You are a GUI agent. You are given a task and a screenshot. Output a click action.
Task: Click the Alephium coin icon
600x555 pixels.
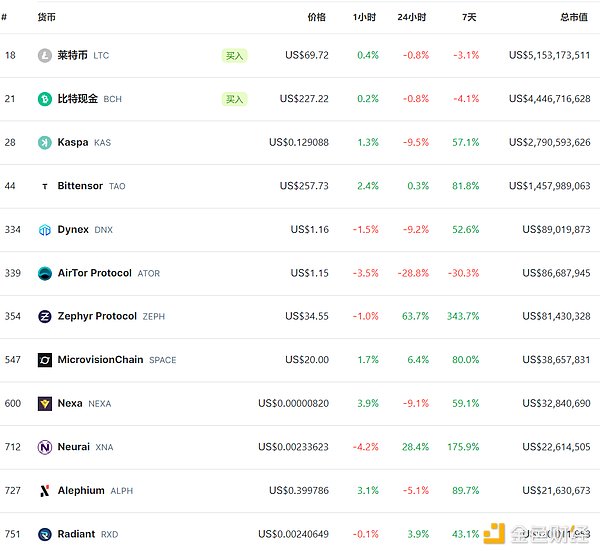coord(45,491)
